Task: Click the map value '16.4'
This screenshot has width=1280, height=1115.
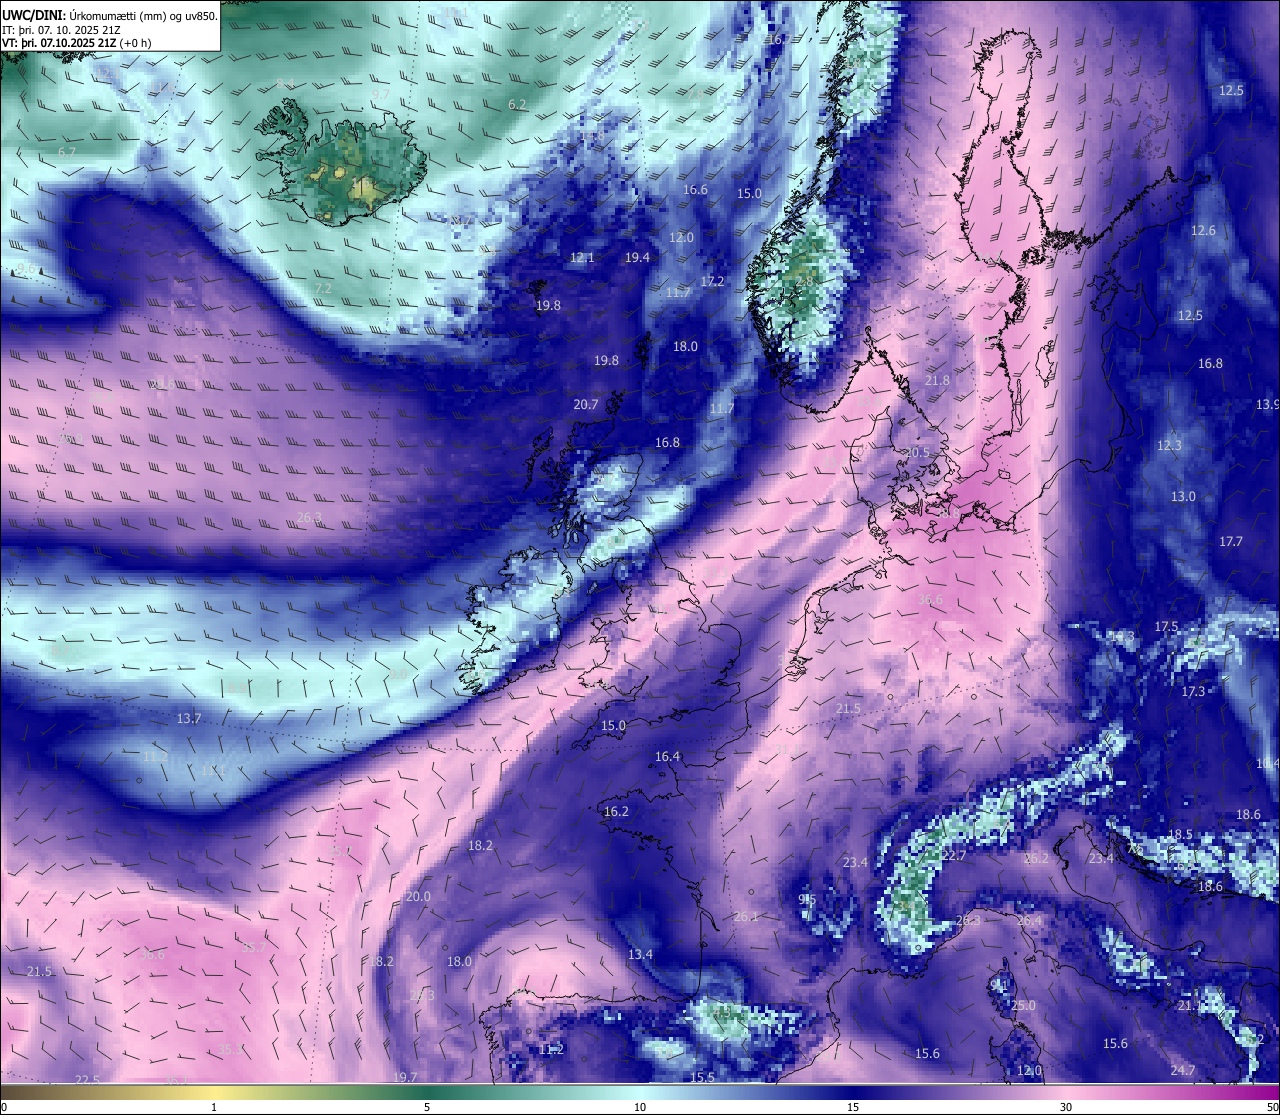Action: (667, 756)
